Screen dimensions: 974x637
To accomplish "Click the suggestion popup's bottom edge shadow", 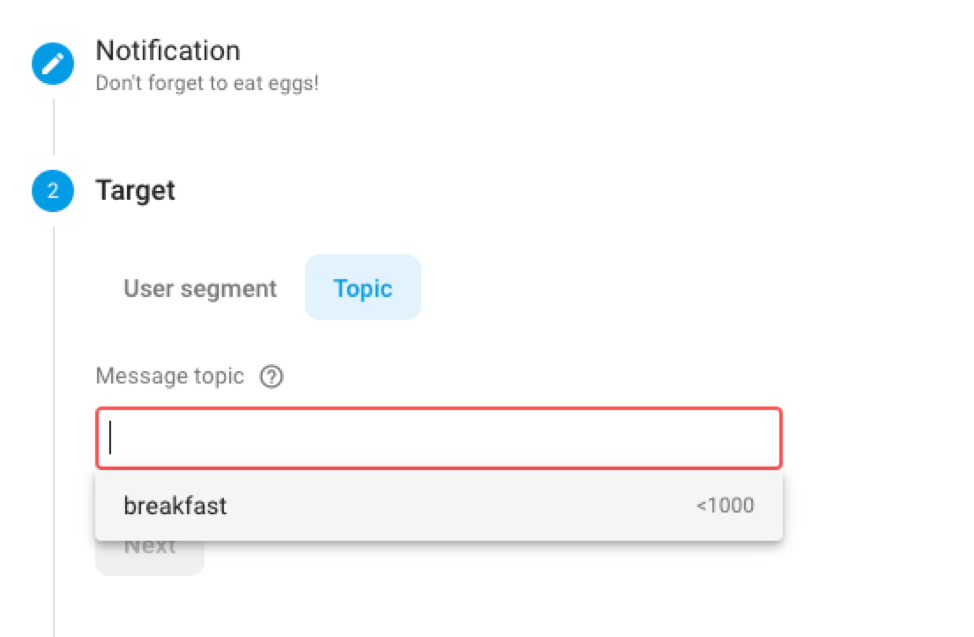I will point(438,542).
